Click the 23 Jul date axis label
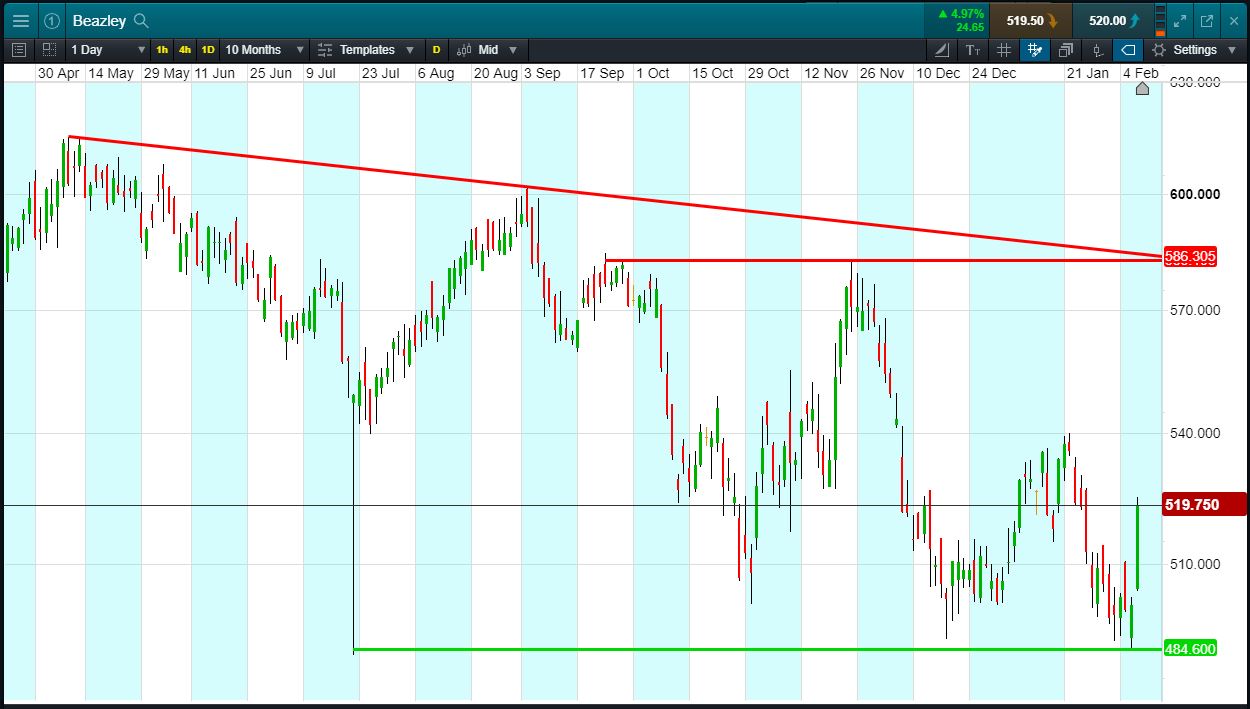The height and width of the screenshot is (709, 1250). pyautogui.click(x=381, y=73)
